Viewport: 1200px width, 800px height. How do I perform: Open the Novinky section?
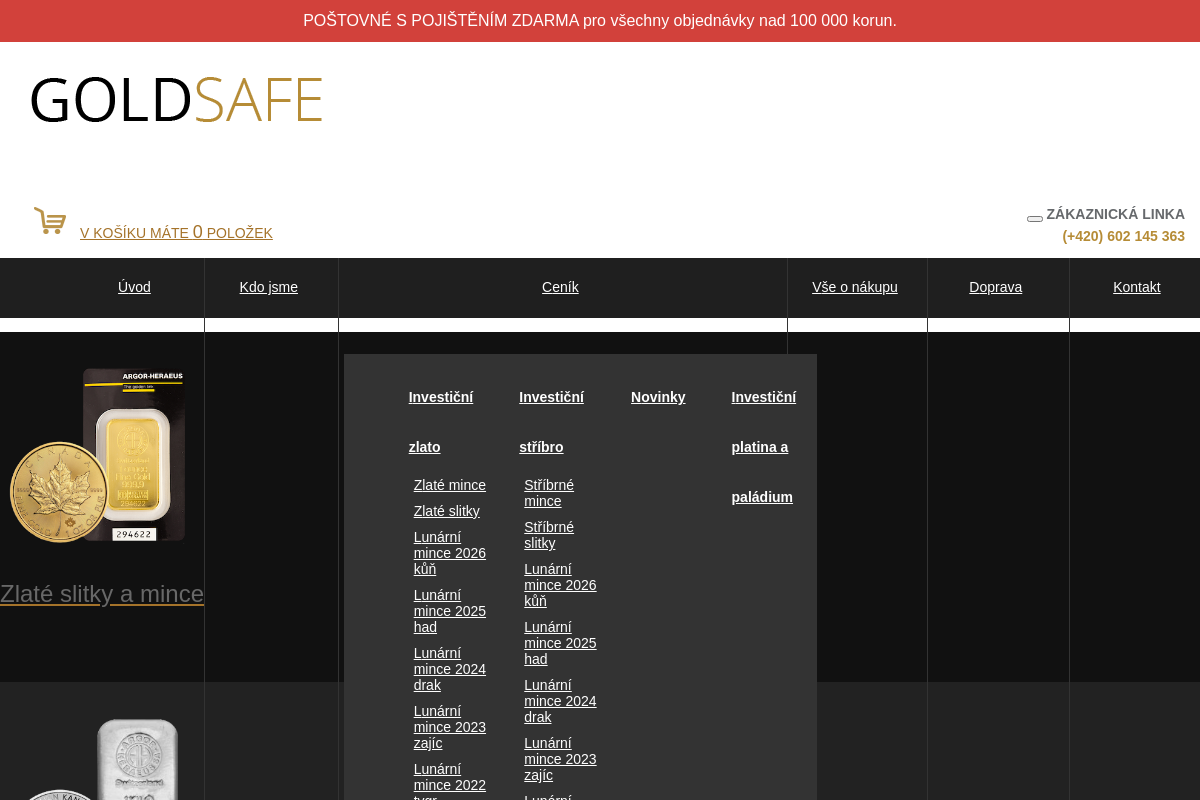pos(658,397)
